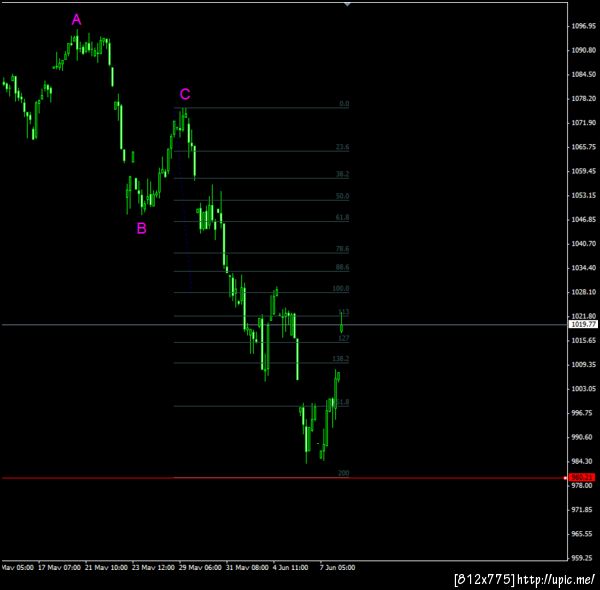Click the Fibonacci 38.2 level label
This screenshot has height=590, width=600.
(x=342, y=174)
